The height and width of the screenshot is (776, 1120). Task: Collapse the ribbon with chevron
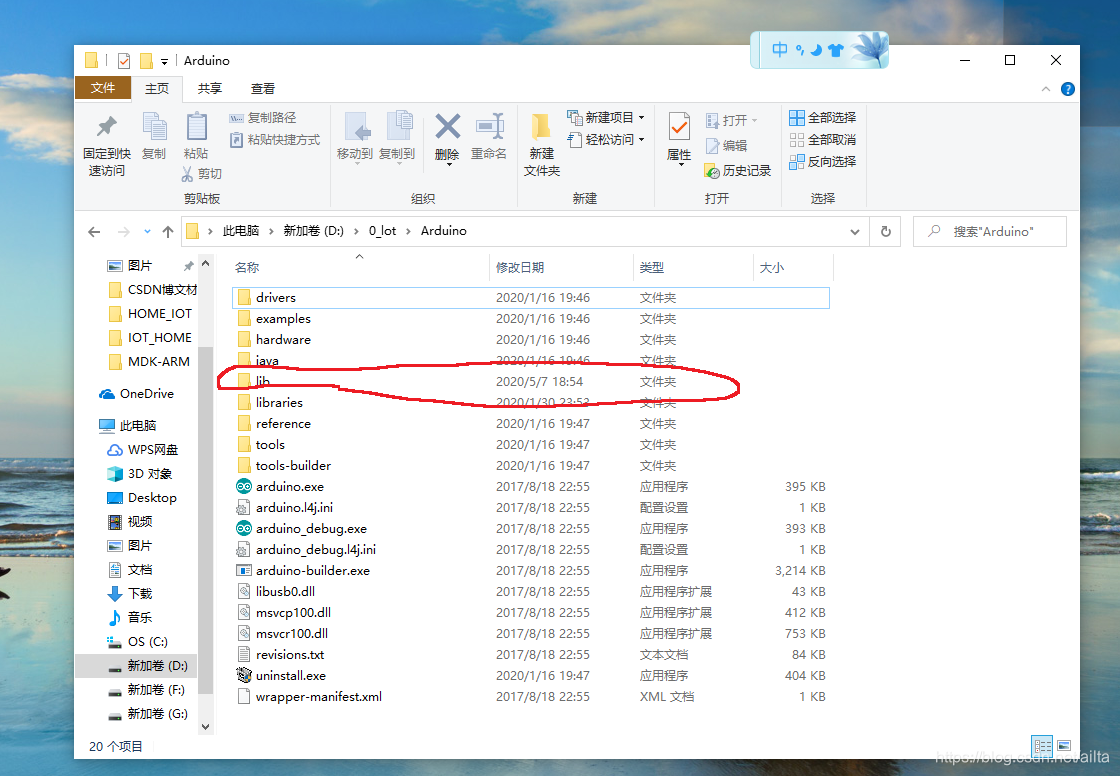point(1046,89)
